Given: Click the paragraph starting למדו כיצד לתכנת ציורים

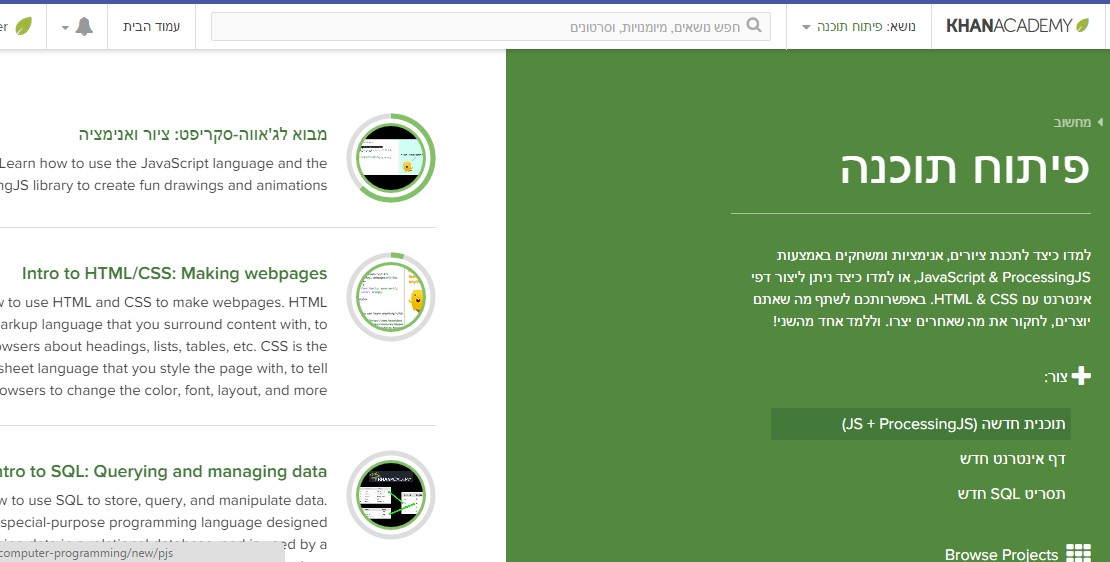Looking at the screenshot, I should click(922, 288).
